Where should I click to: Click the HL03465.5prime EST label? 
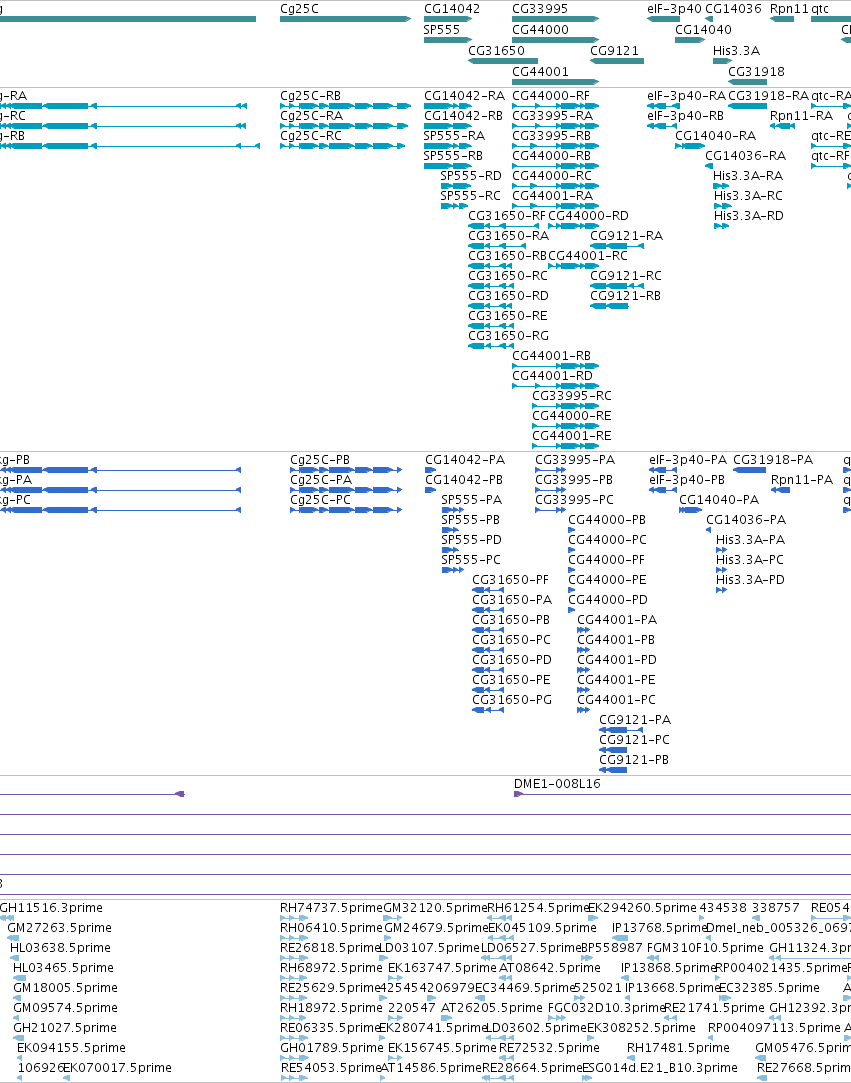(63, 968)
